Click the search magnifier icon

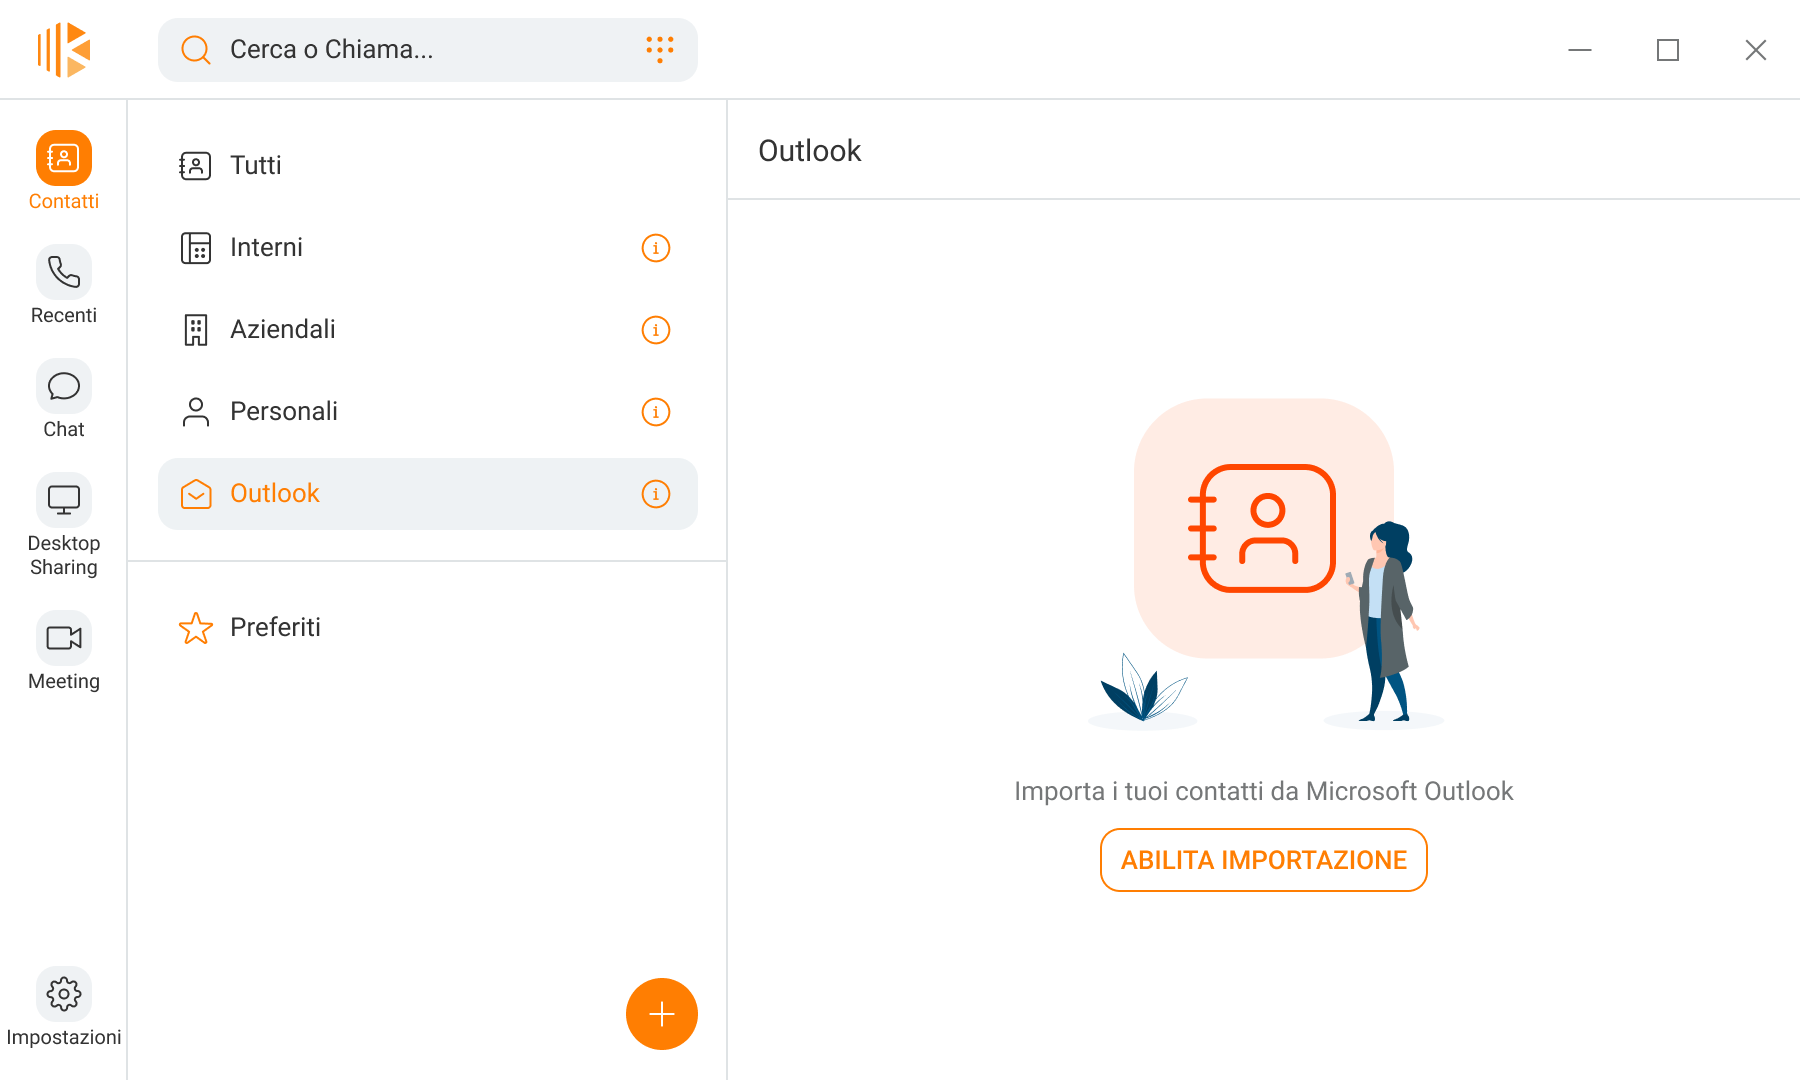[196, 50]
